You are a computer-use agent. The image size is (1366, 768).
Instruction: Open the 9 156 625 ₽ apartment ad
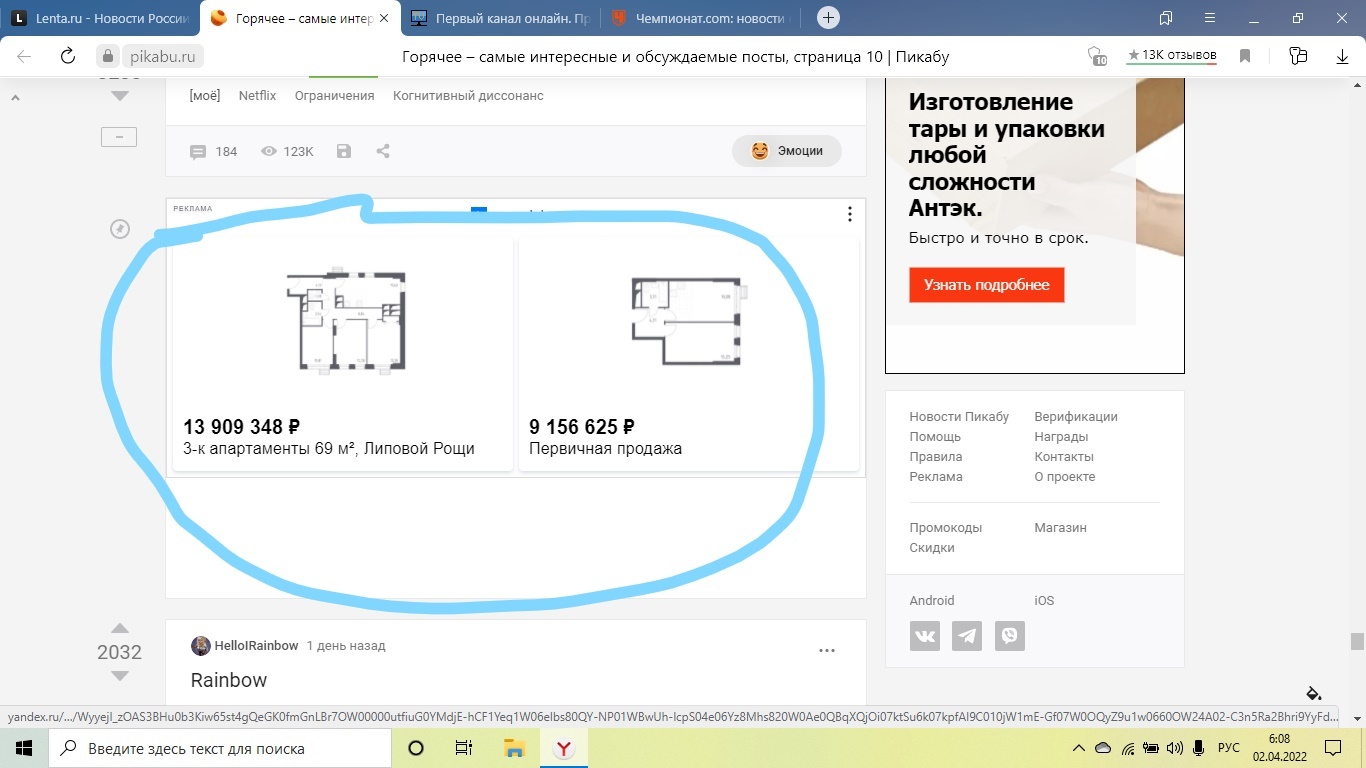coord(689,353)
